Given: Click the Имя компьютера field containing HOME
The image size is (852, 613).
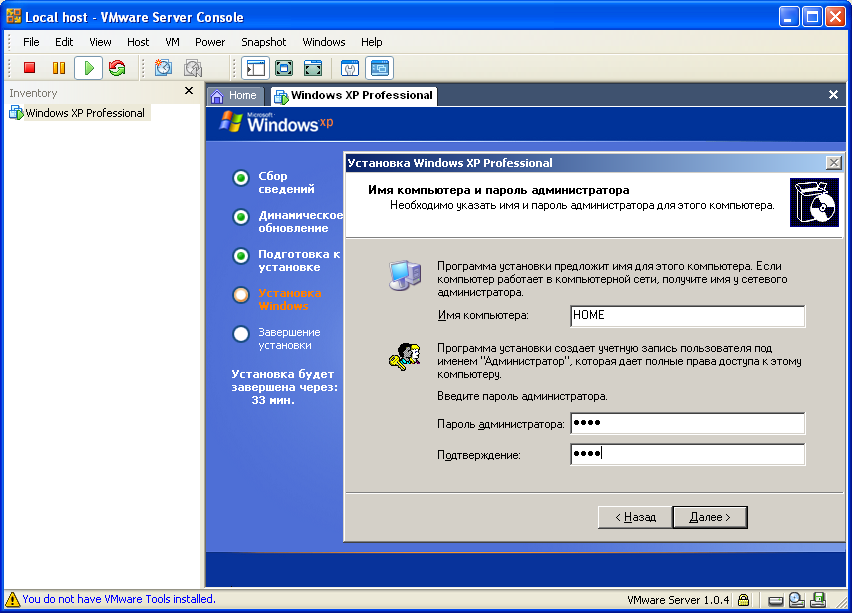Looking at the screenshot, I should (687, 316).
